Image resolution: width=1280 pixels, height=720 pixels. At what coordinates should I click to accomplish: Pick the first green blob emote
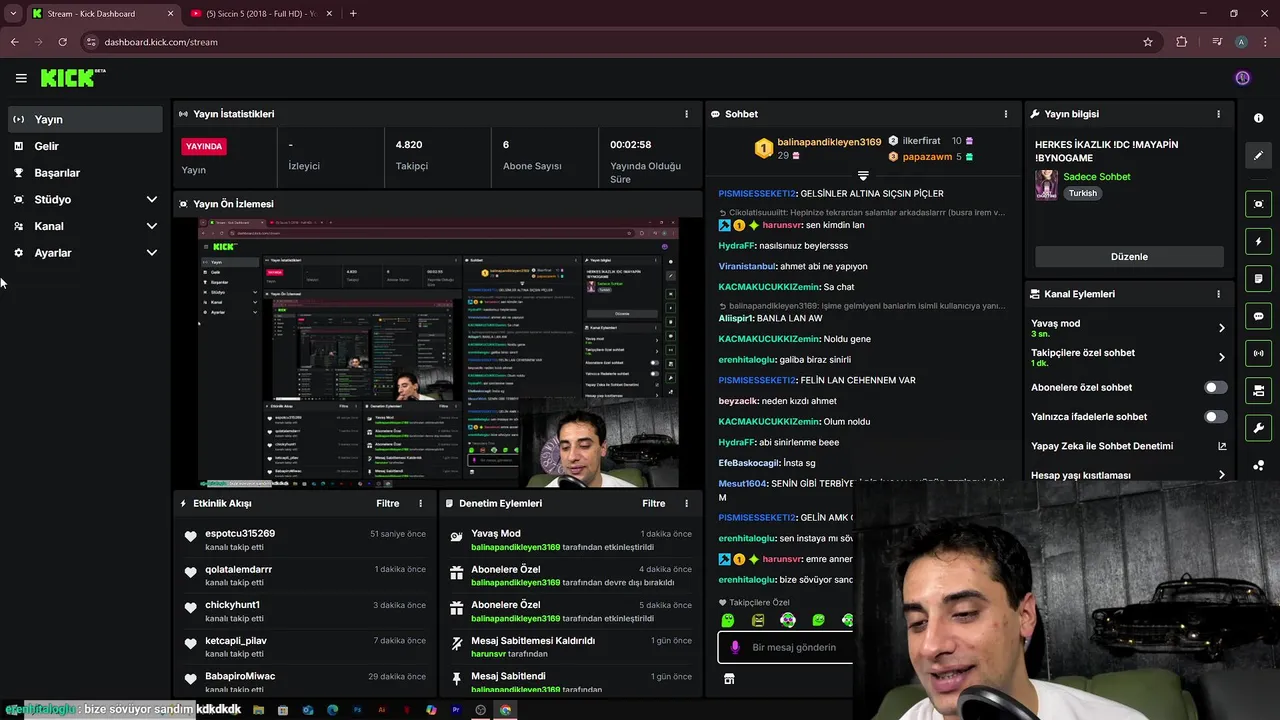728,621
